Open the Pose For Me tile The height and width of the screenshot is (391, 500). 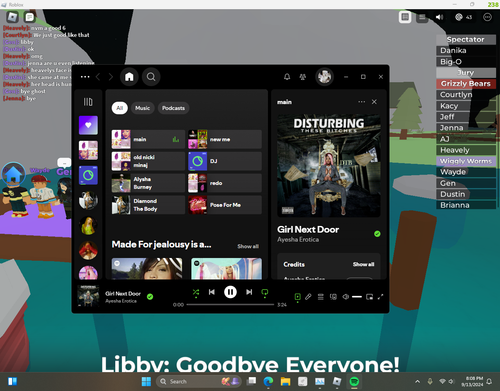225,205
